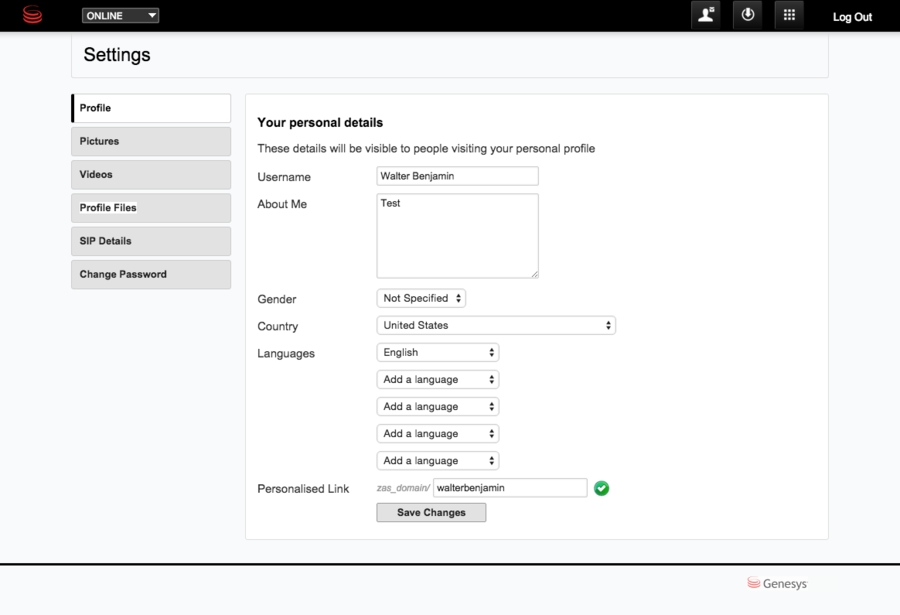Click the circular download arrow icon in header
The image size is (900, 615).
(747, 15)
